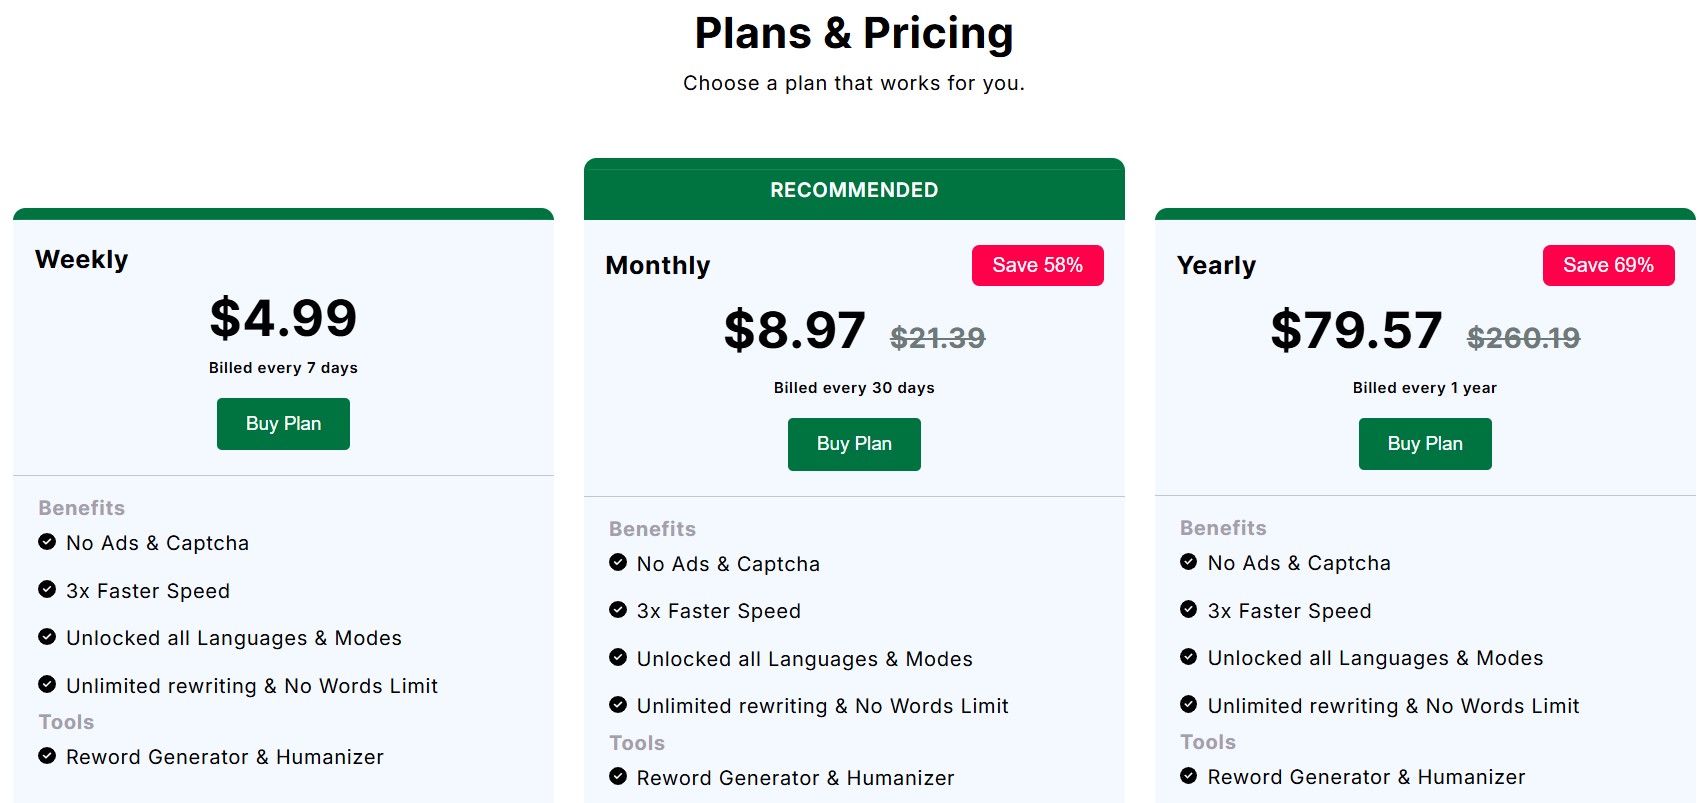Click the RECOMMENDED banner above Monthly plan
Viewport: 1702px width, 803px height.
pos(854,189)
